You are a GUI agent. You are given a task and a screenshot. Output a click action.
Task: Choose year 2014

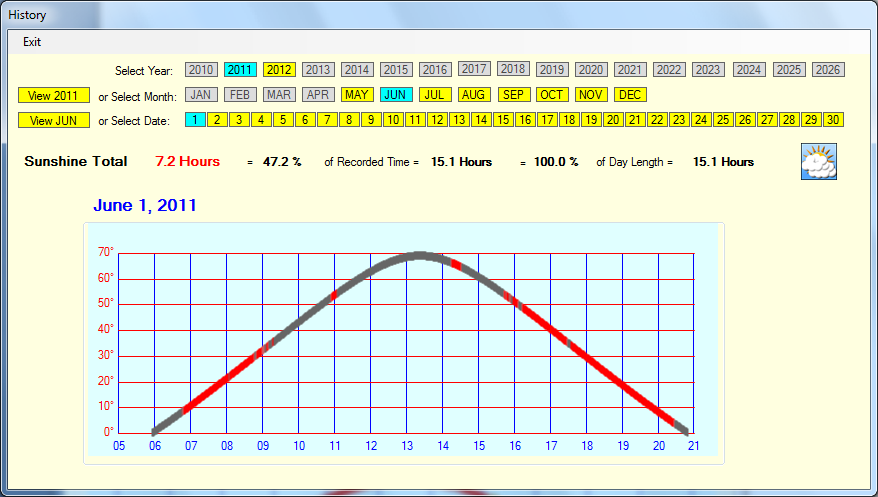(357, 69)
